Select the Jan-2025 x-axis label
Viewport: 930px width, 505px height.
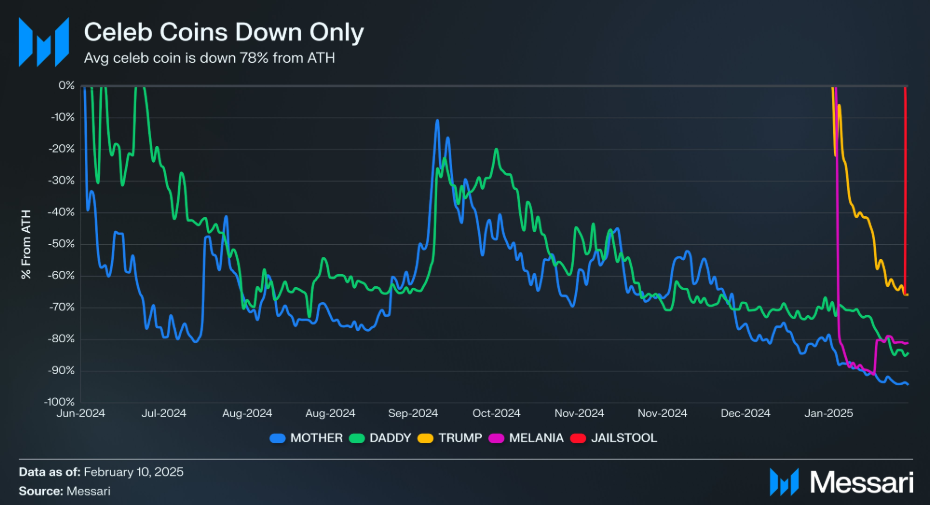pyautogui.click(x=829, y=412)
